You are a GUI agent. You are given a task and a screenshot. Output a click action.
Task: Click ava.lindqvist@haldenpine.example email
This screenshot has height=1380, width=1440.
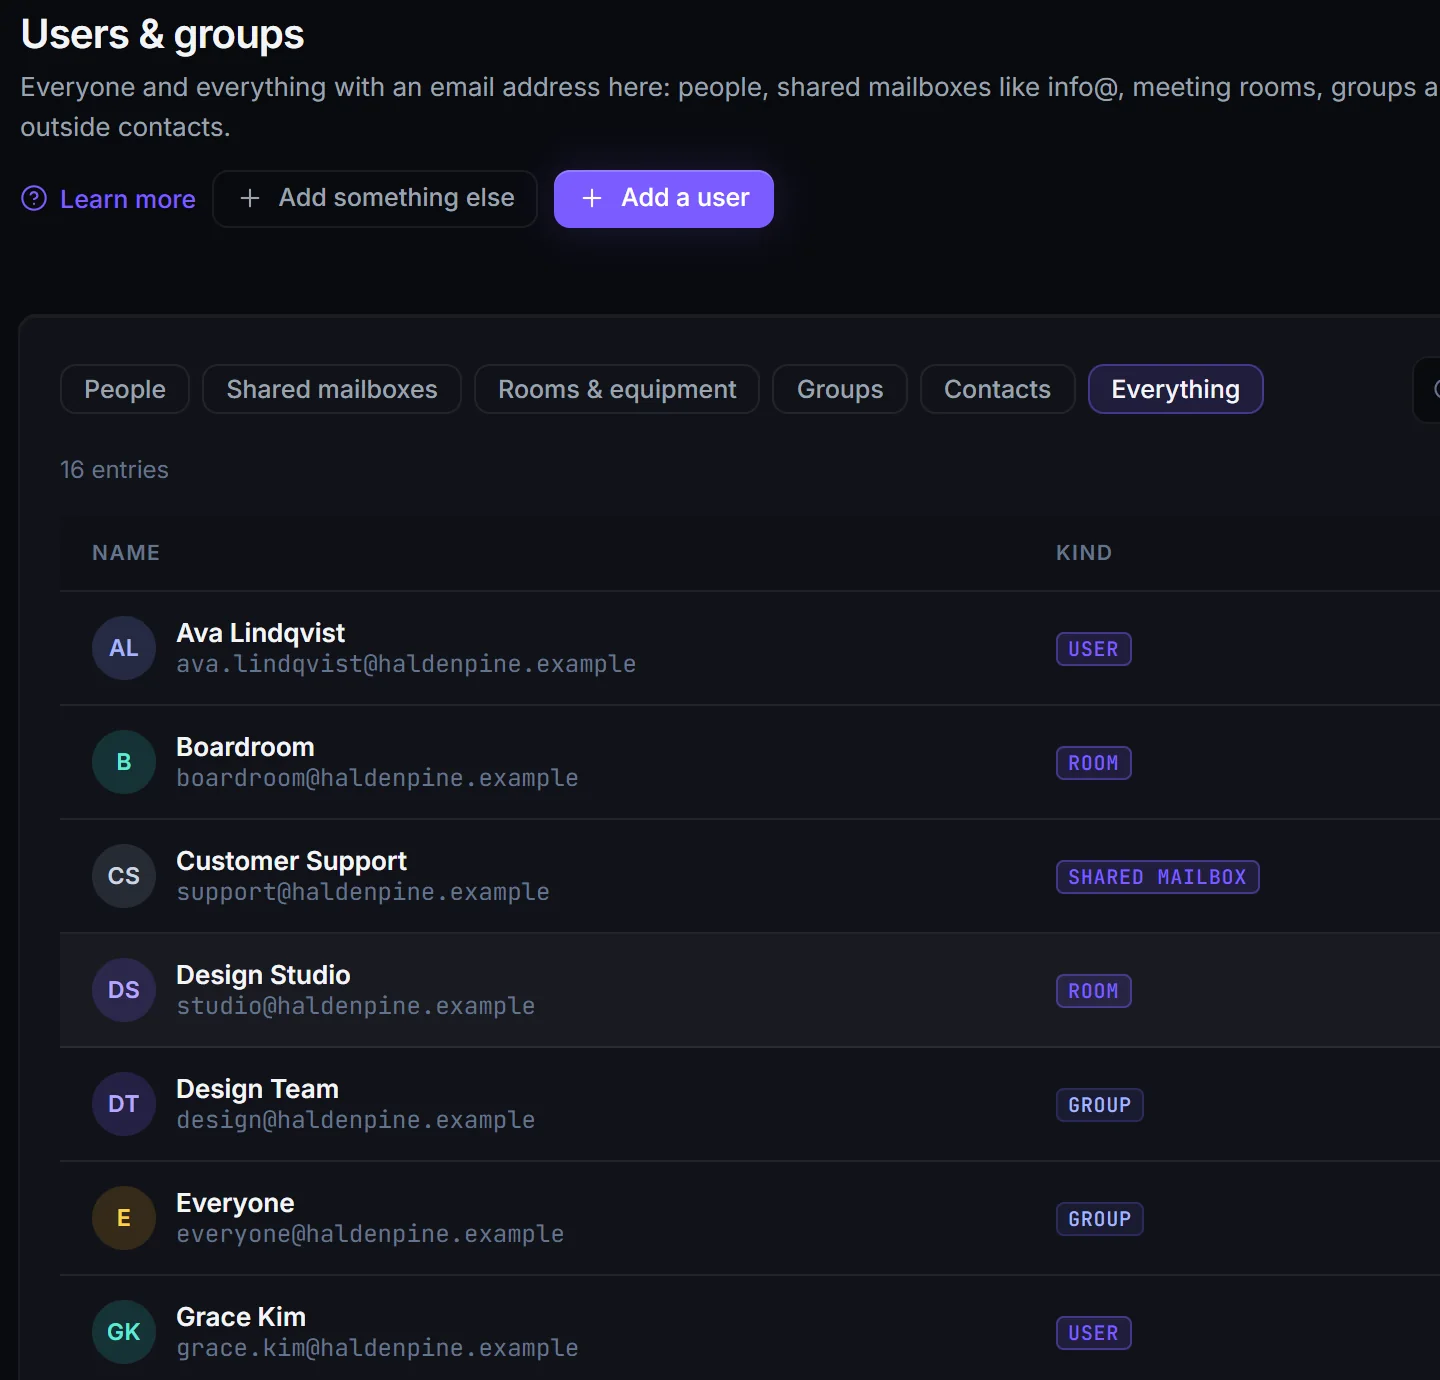click(406, 664)
